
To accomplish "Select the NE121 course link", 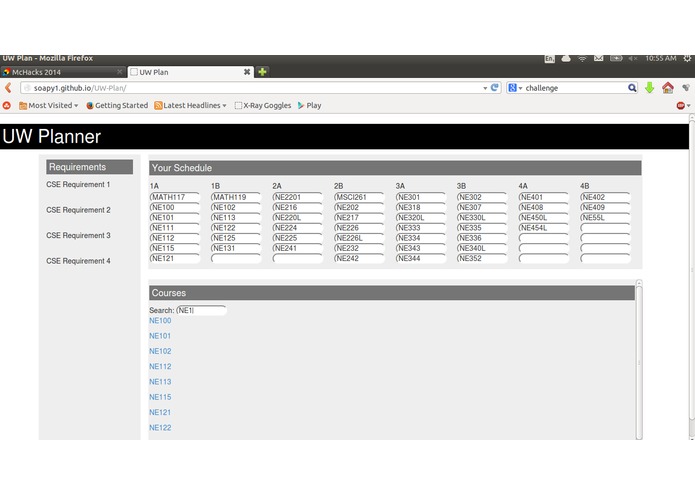I will 160,412.
